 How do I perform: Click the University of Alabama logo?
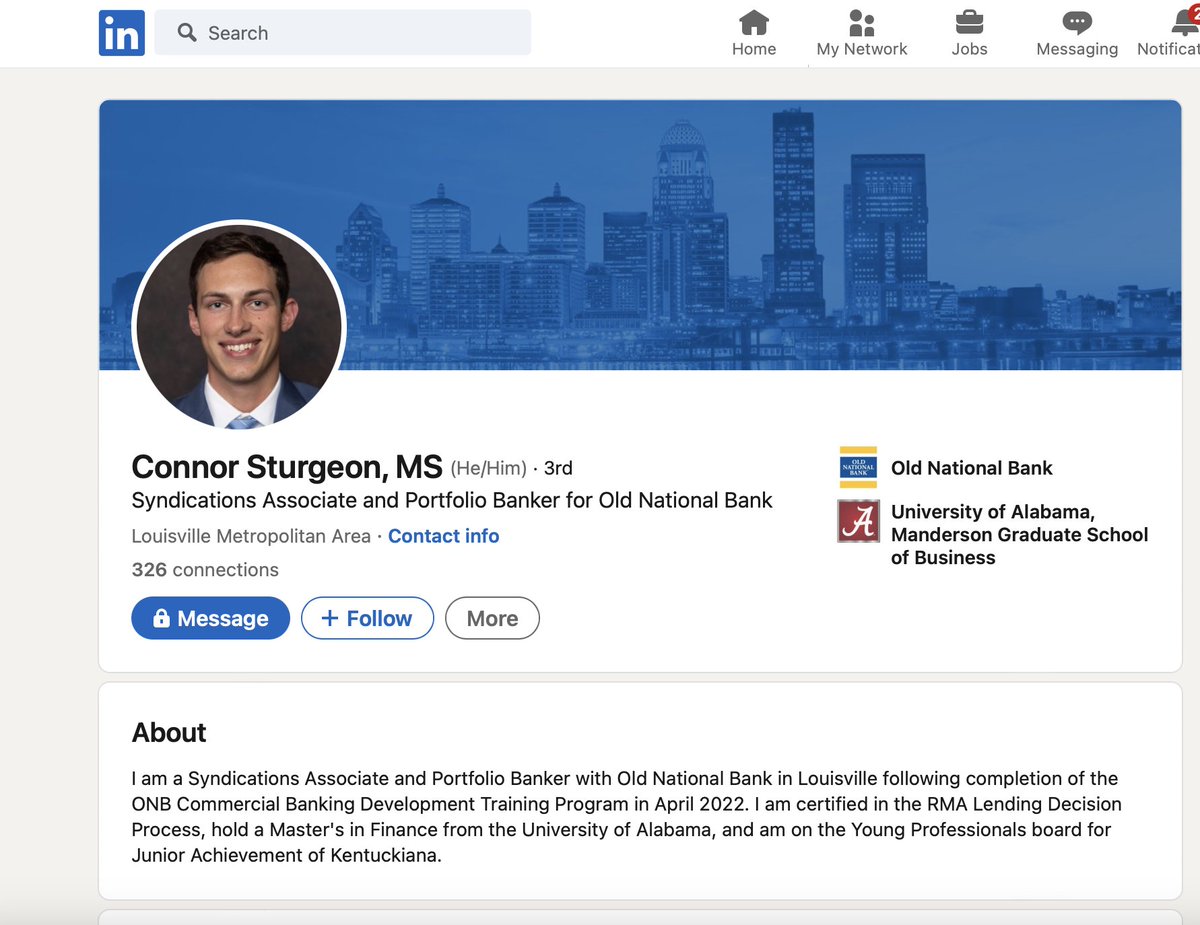[858, 521]
